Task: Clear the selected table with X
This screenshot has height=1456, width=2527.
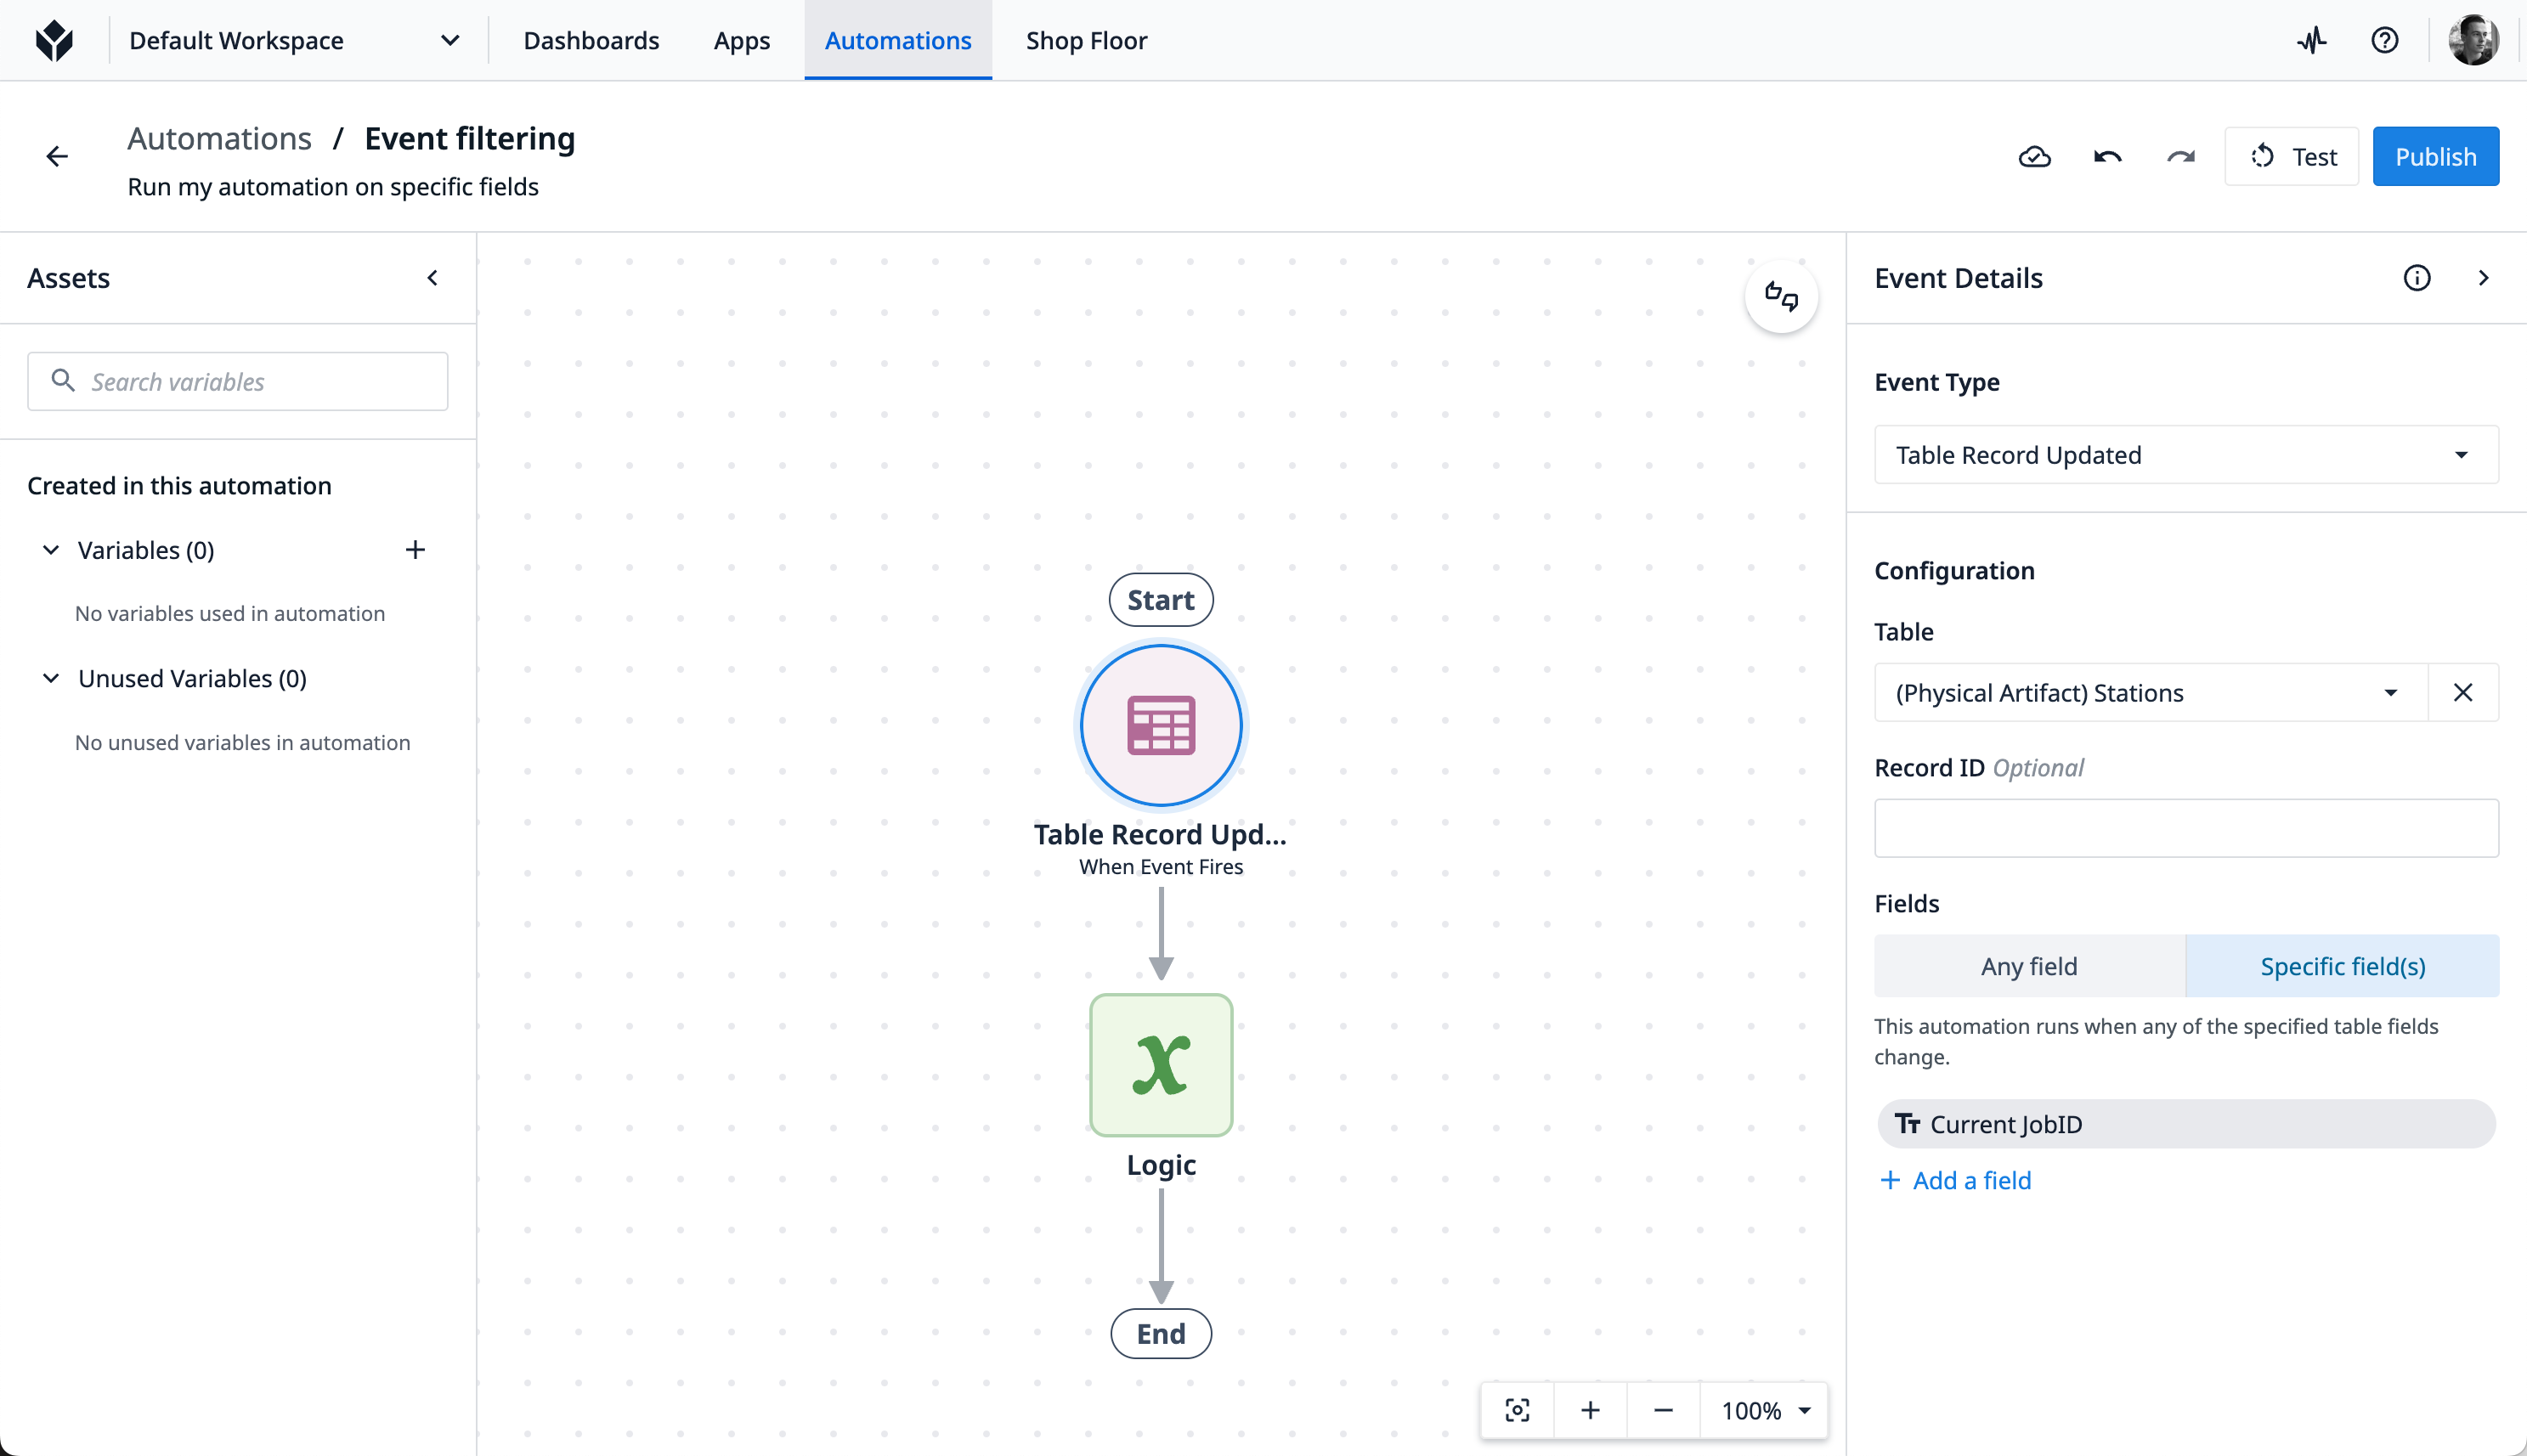Action: point(2463,692)
